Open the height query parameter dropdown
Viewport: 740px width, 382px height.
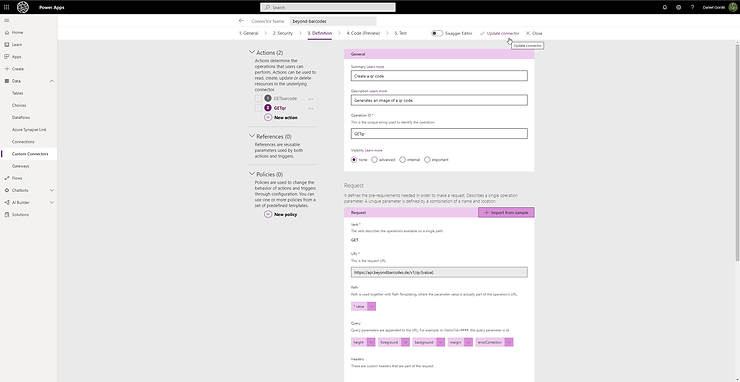(x=371, y=342)
